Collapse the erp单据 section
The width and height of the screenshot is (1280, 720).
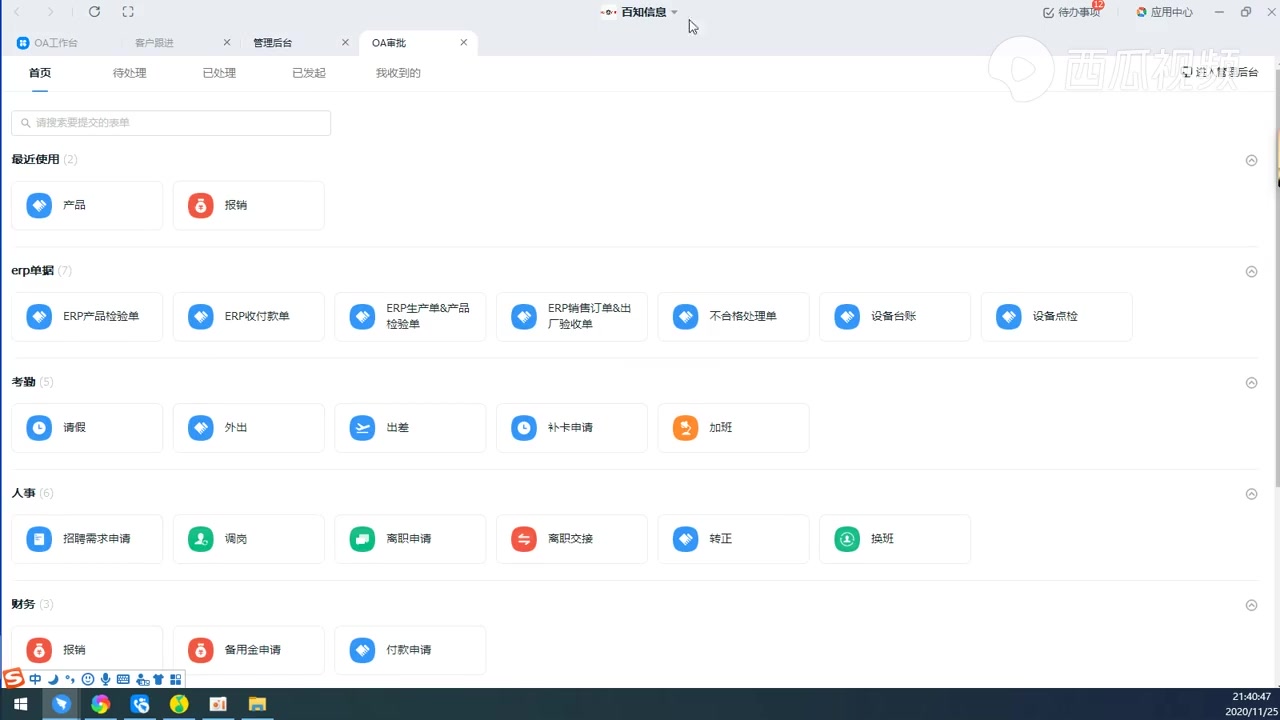(x=1251, y=271)
